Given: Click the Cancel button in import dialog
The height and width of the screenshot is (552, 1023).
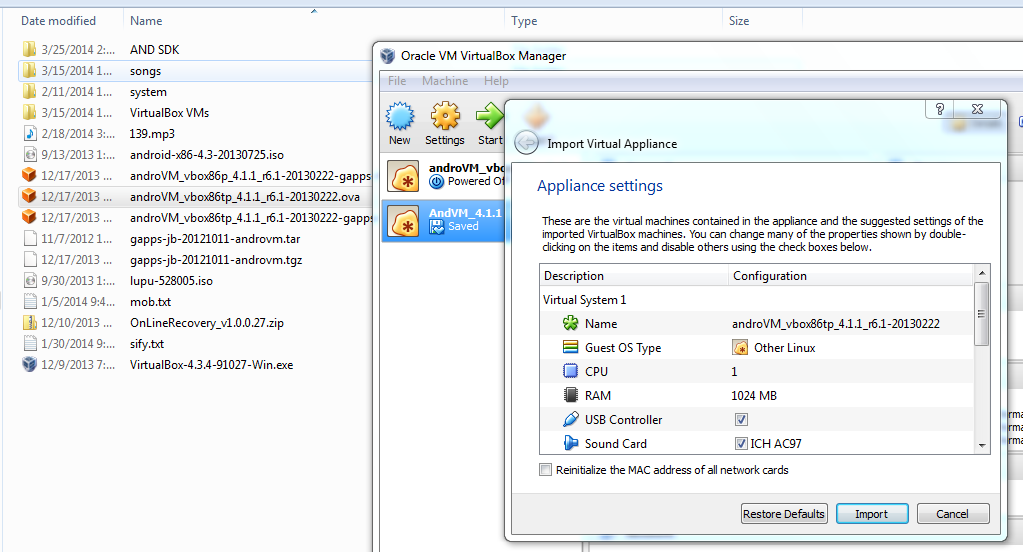Looking at the screenshot, I should click(x=953, y=514).
